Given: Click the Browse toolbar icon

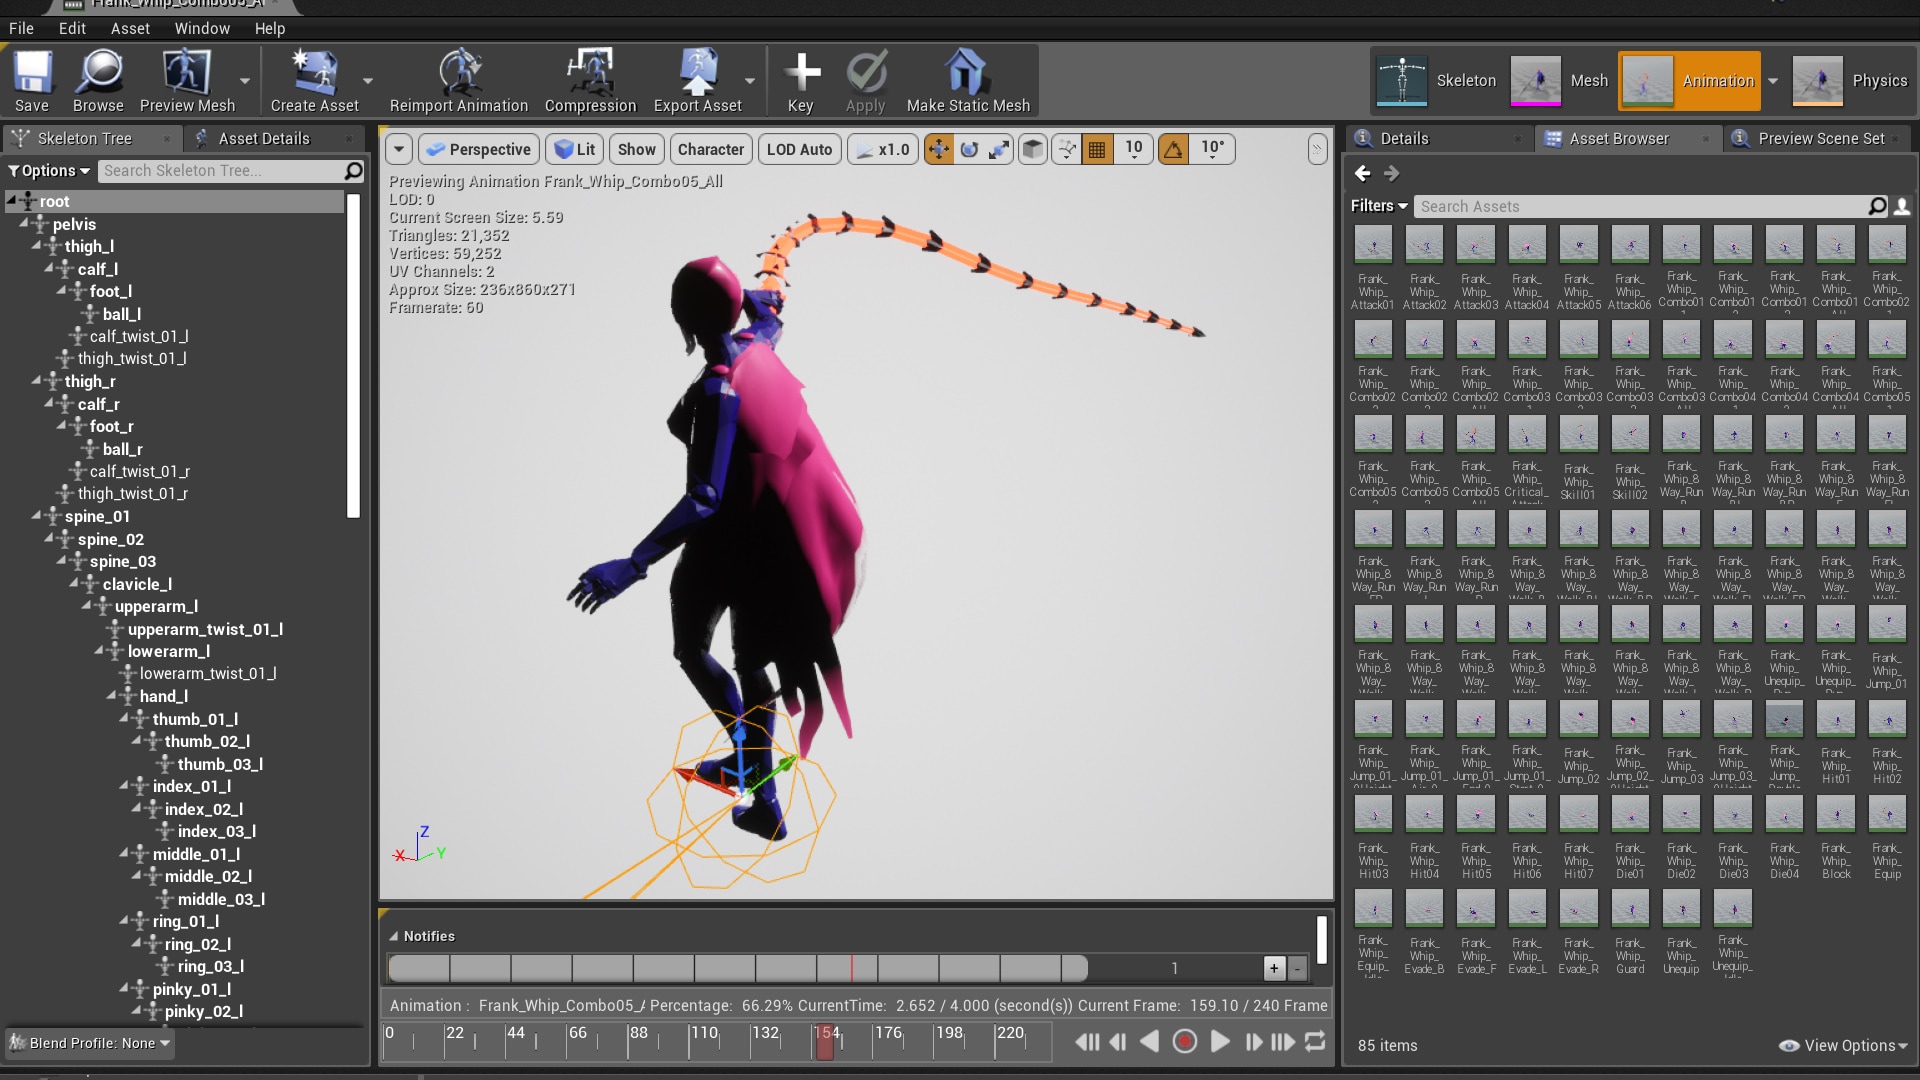Looking at the screenshot, I should (x=98, y=74).
